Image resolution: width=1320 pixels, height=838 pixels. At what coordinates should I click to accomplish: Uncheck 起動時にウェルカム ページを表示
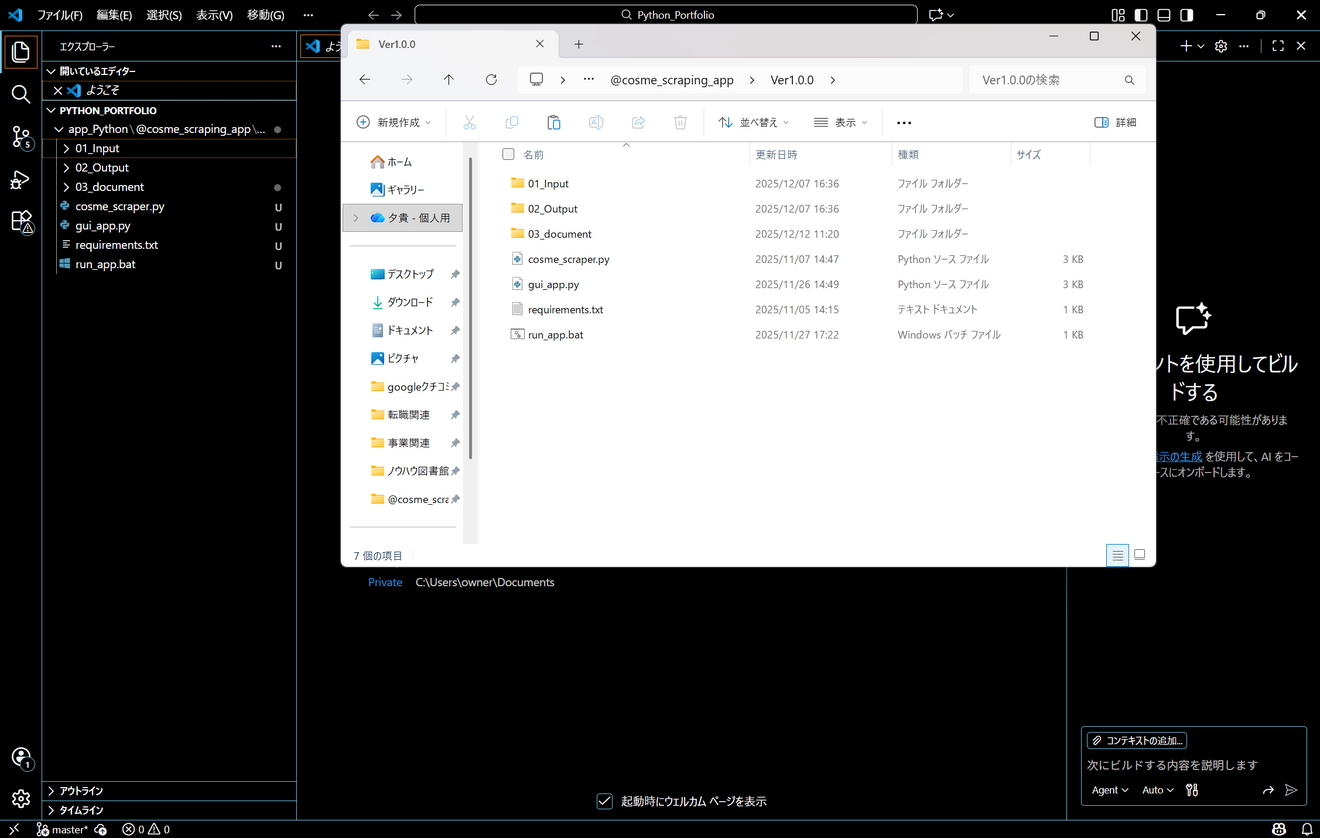point(604,801)
